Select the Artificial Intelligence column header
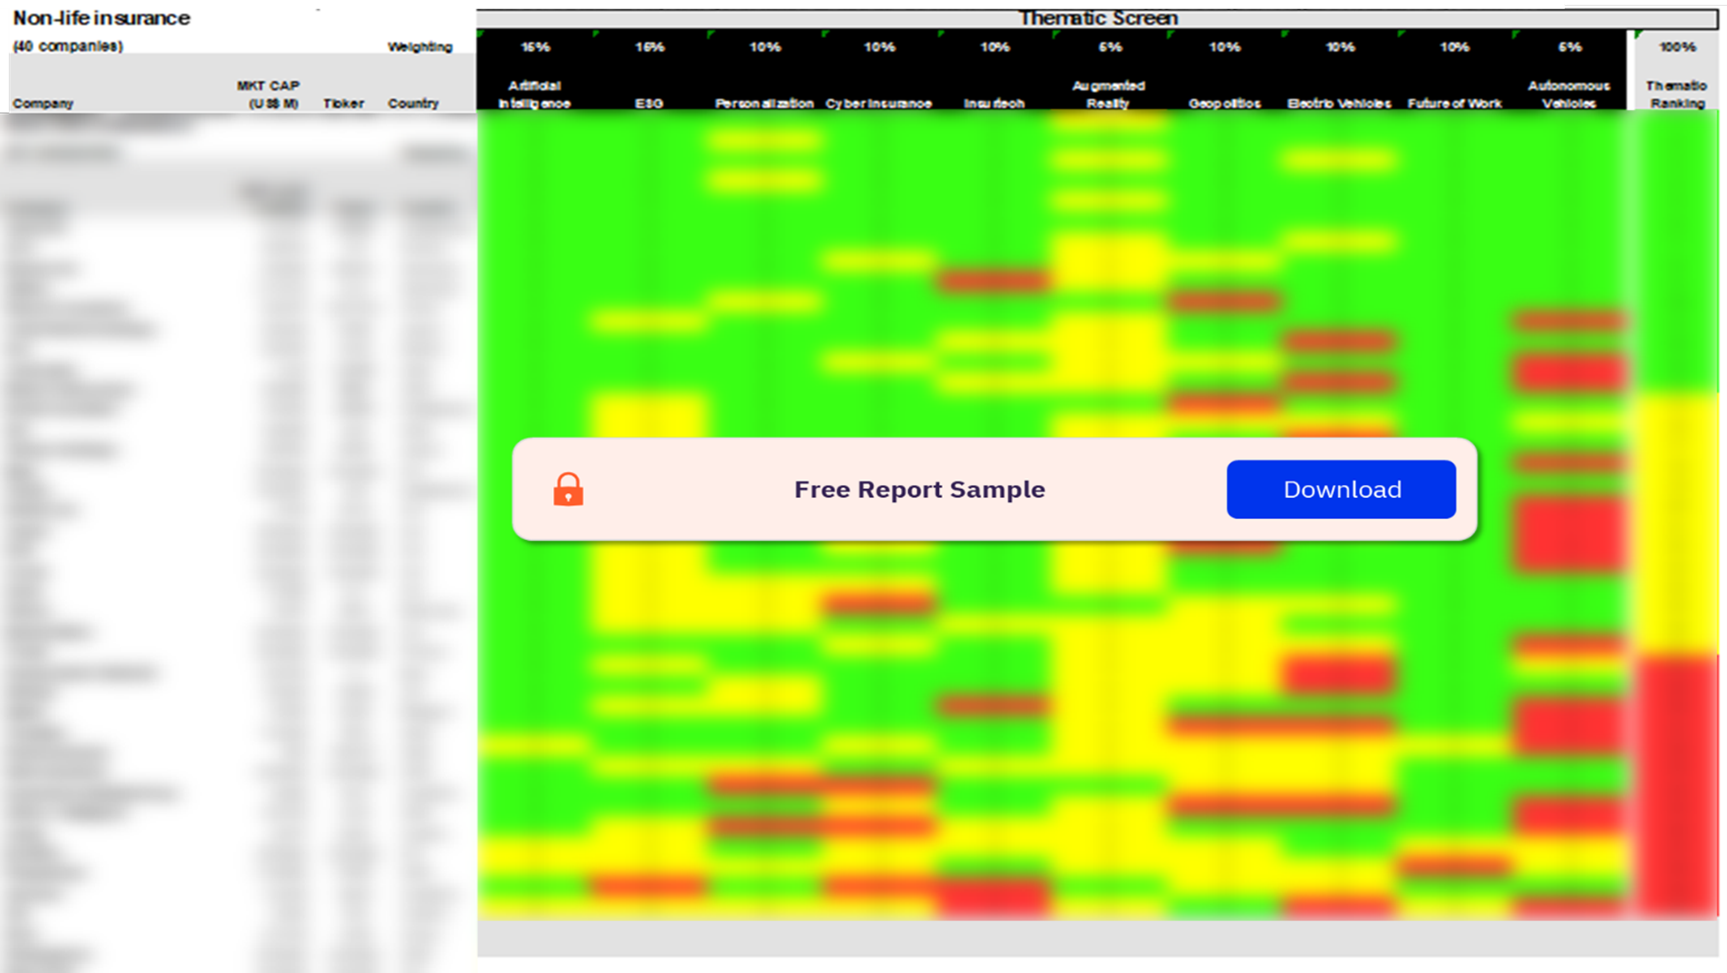Screen dimensions: 1727x973 (x=535, y=94)
